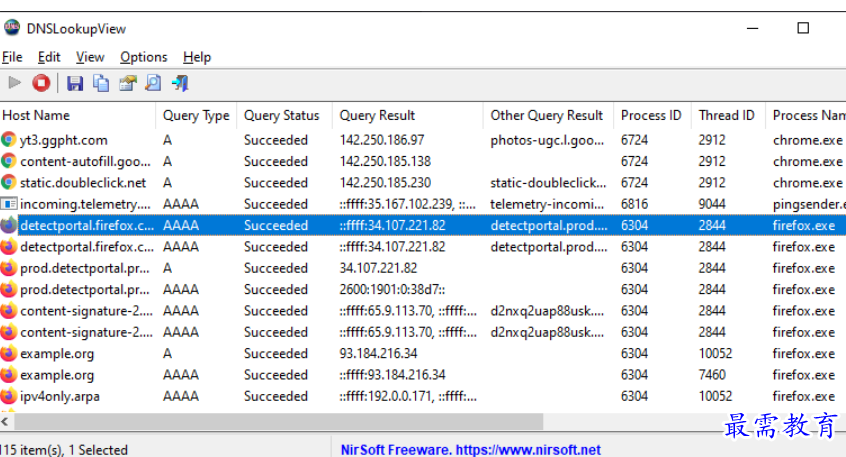Click the Exit door toolbar icon

(x=180, y=83)
